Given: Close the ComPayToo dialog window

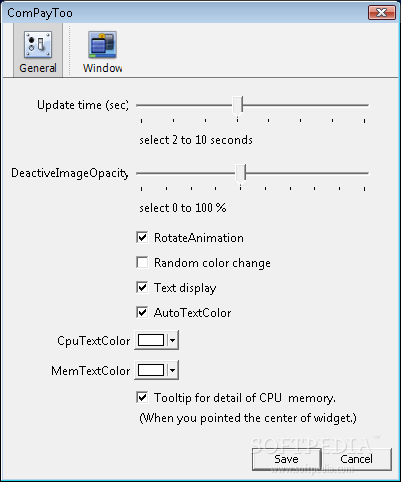Looking at the screenshot, I should pyautogui.click(x=382, y=13).
